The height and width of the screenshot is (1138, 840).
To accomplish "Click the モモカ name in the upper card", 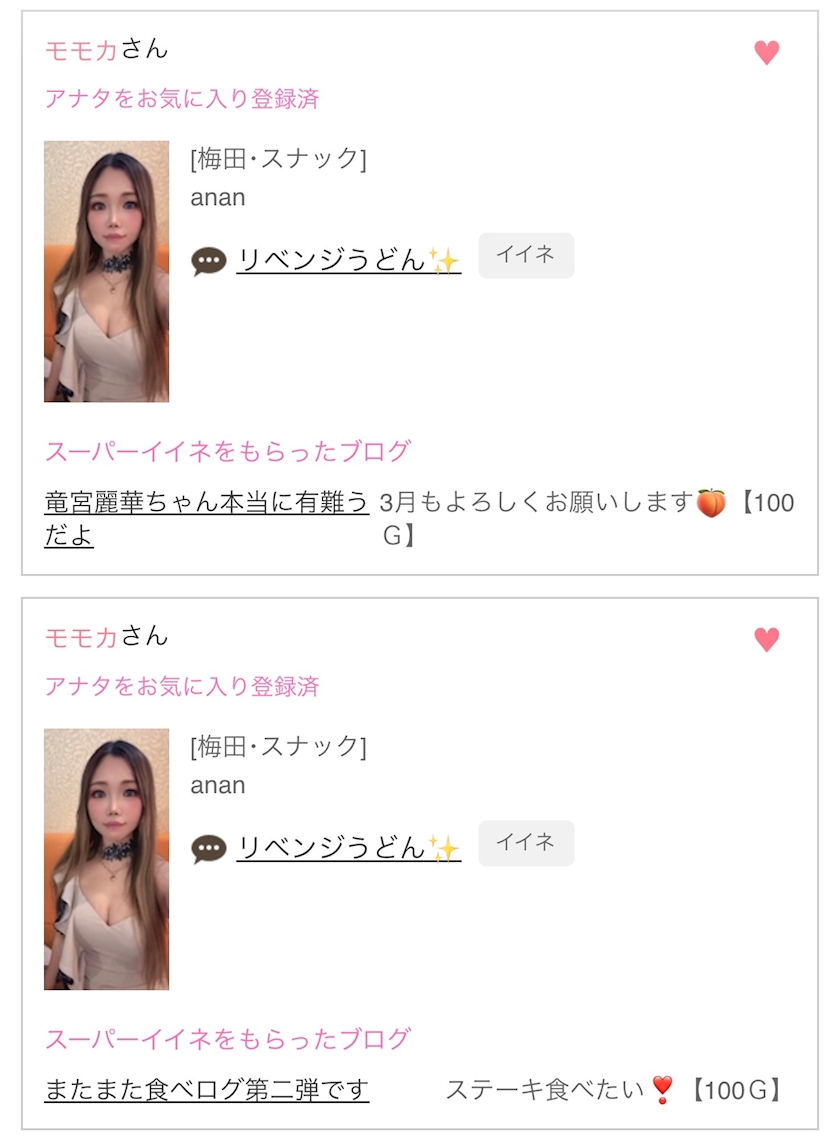I will click(81, 50).
